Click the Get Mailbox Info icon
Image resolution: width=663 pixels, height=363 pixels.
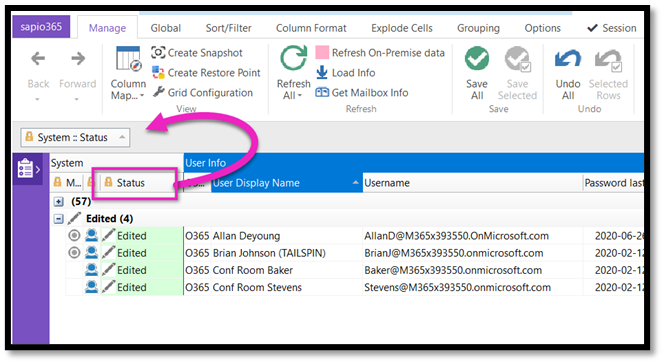322,92
